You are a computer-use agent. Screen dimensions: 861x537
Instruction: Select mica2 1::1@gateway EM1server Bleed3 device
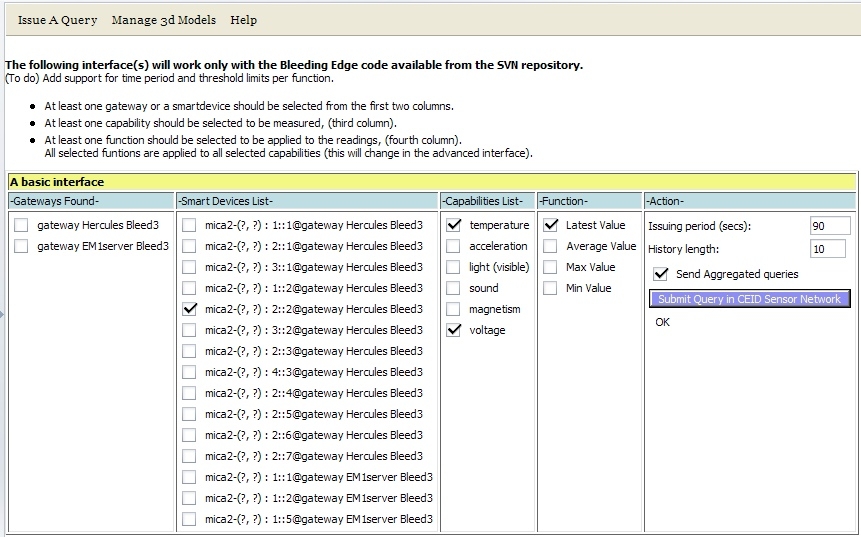pos(189,477)
